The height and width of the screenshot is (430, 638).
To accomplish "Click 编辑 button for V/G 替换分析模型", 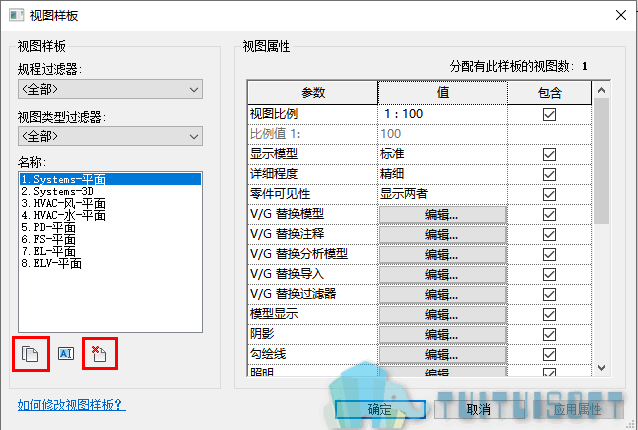I will pos(443,254).
